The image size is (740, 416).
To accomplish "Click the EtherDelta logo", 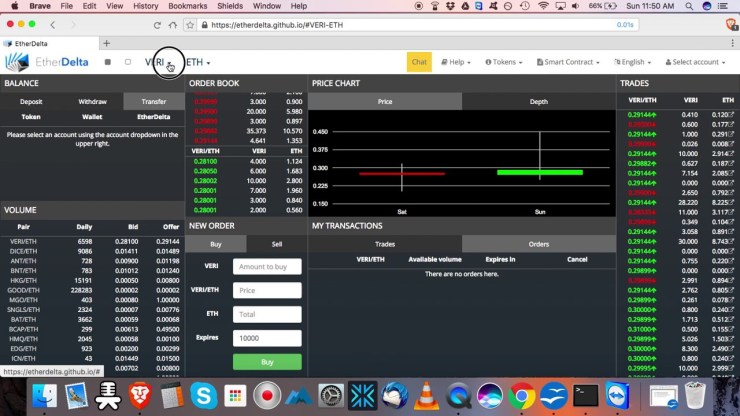I will [37, 62].
